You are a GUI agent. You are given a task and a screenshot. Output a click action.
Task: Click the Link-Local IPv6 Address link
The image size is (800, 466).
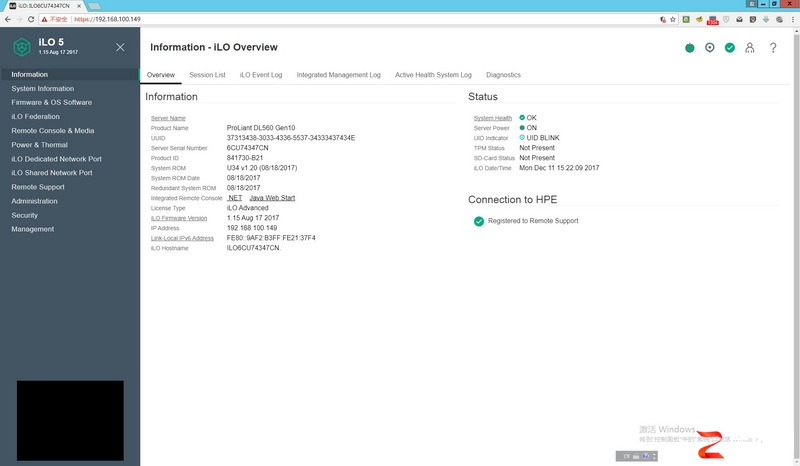182,238
